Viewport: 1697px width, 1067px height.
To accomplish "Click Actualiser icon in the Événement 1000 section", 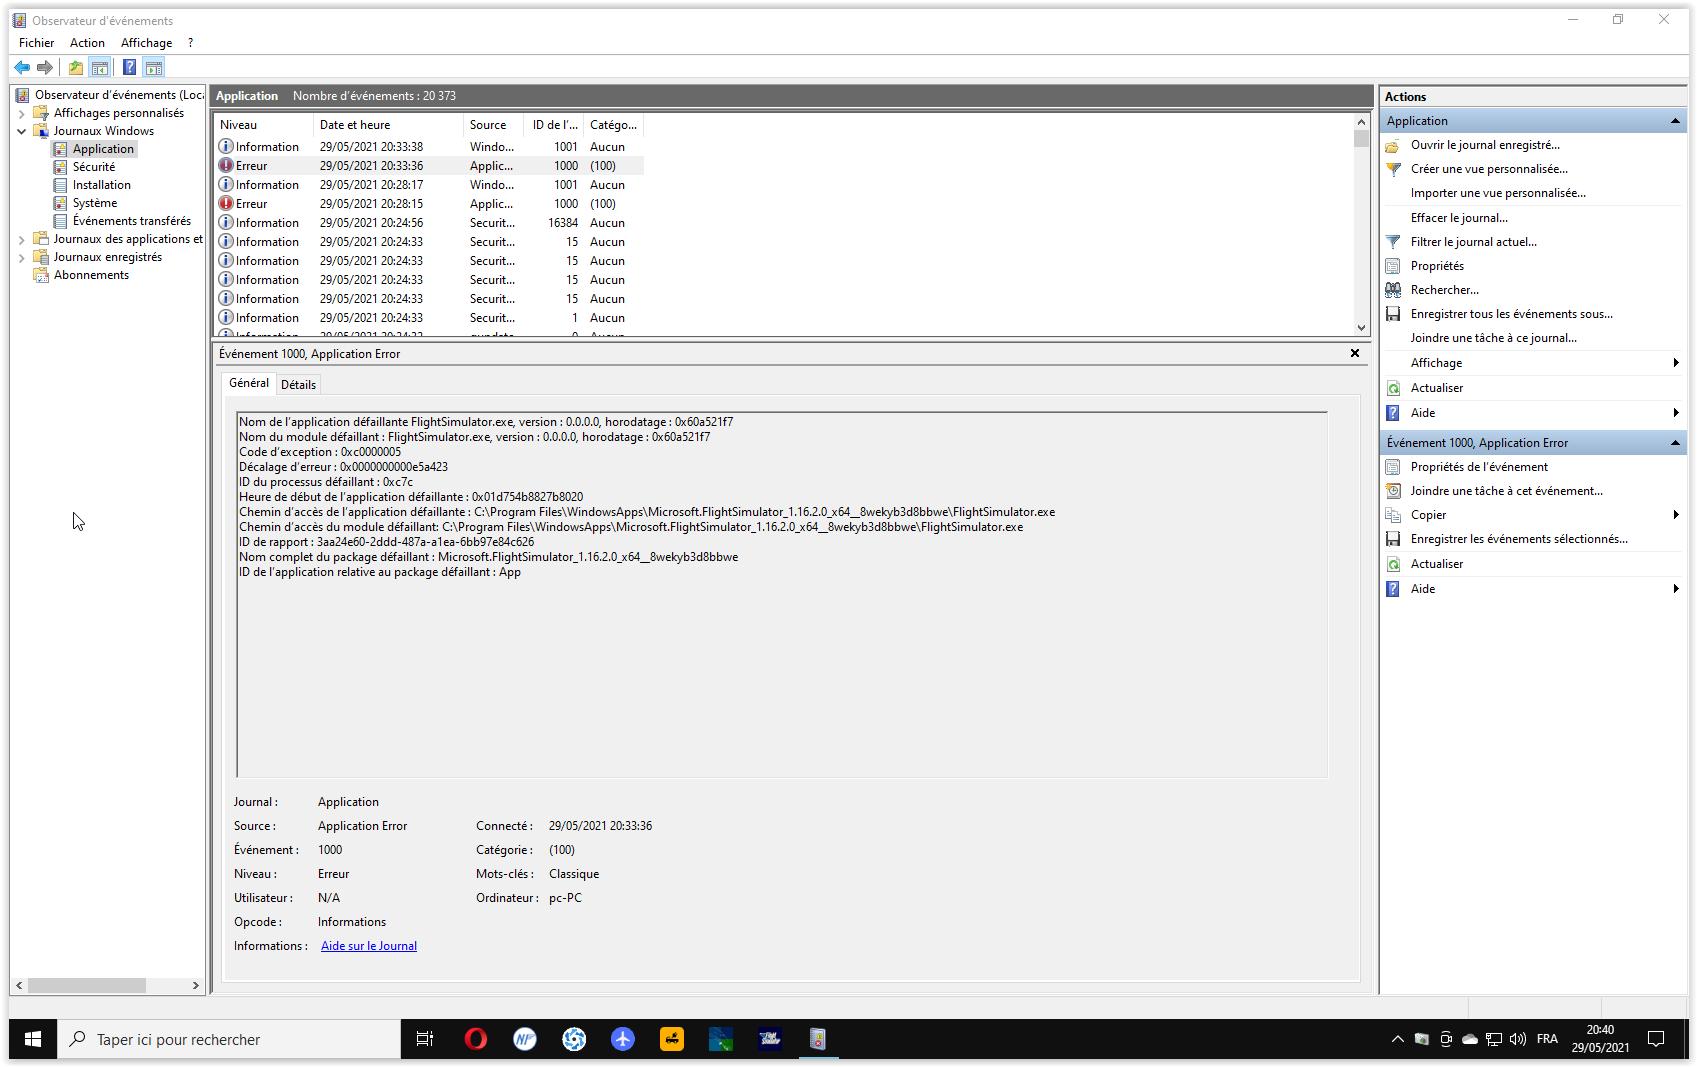I will point(1393,564).
